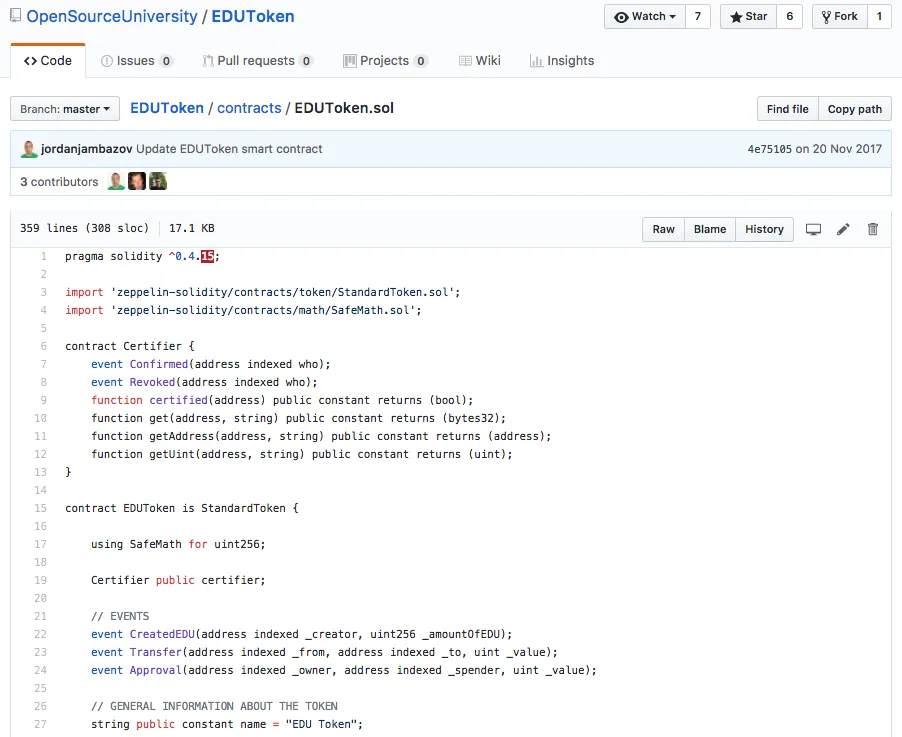The image size is (902, 737).
Task: Expand the Branch: master dropdown
Action: click(65, 109)
